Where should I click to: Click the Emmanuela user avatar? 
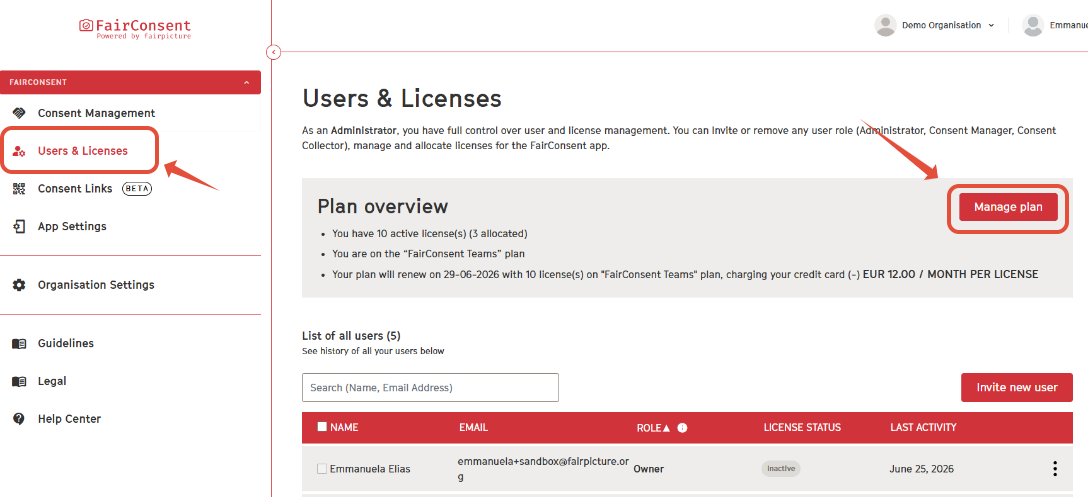click(1033, 25)
